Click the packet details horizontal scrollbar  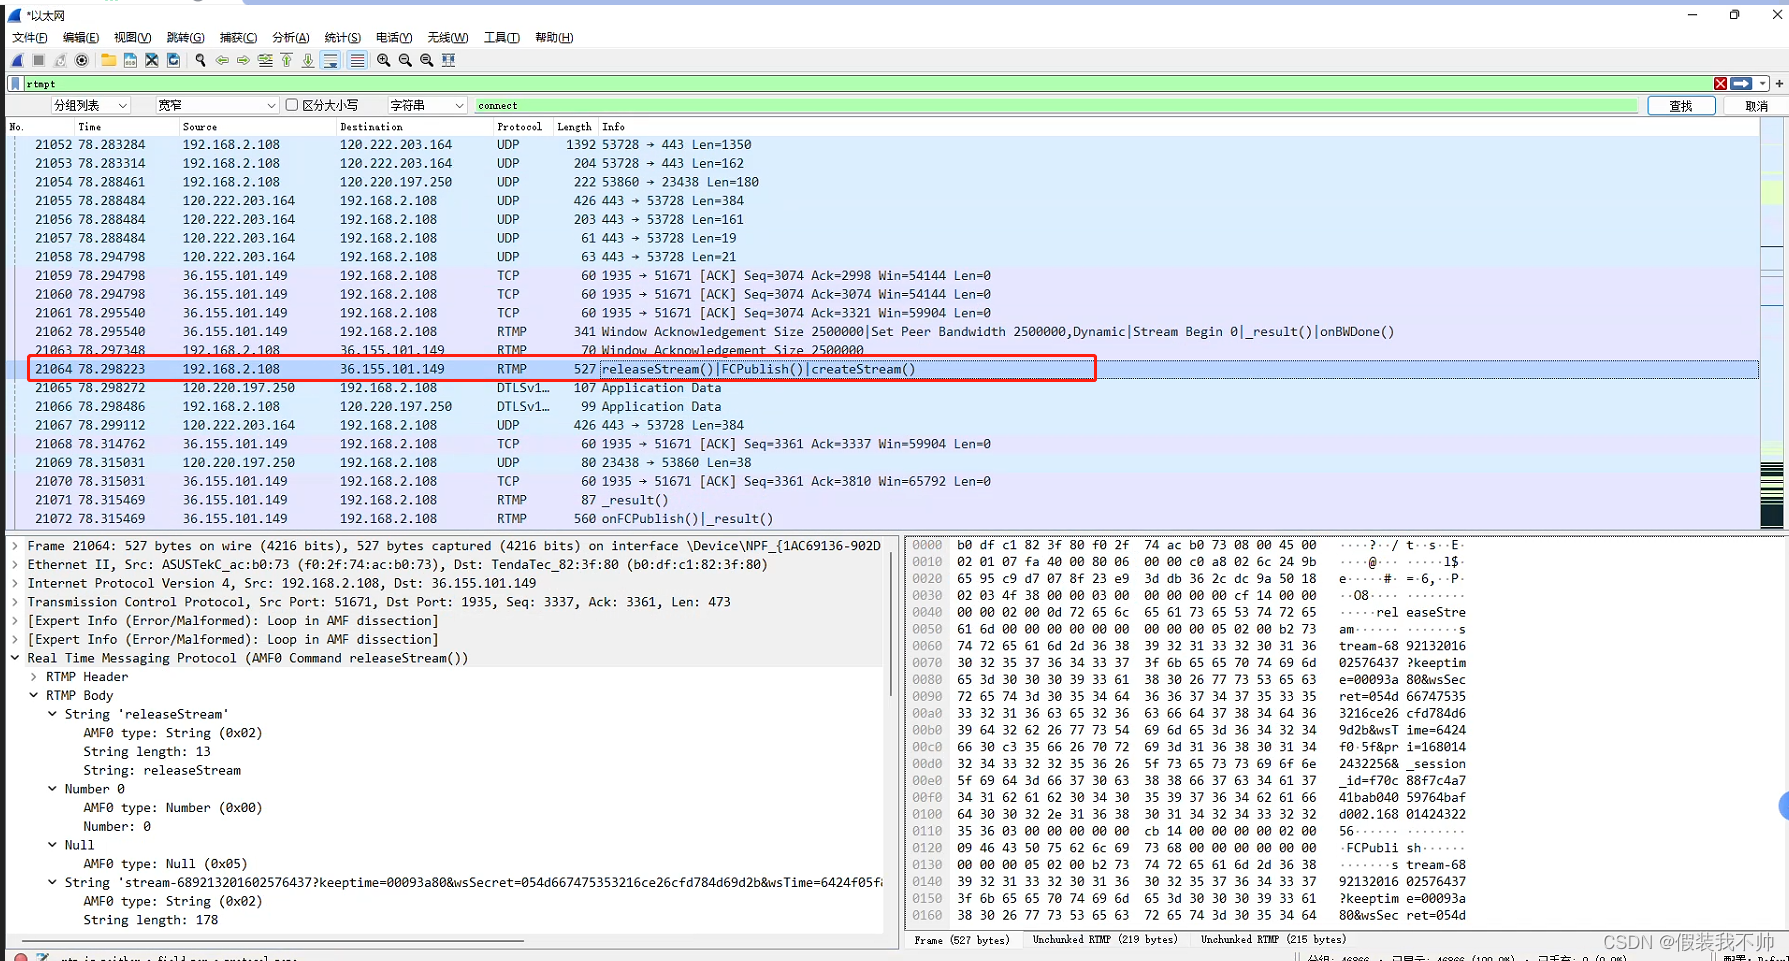272,940
